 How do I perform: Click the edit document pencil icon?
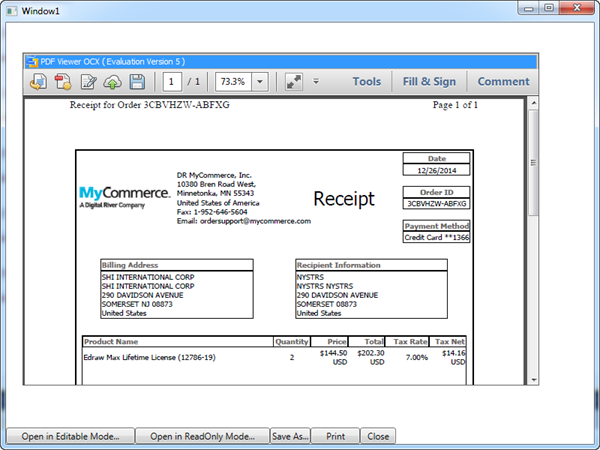[x=88, y=82]
